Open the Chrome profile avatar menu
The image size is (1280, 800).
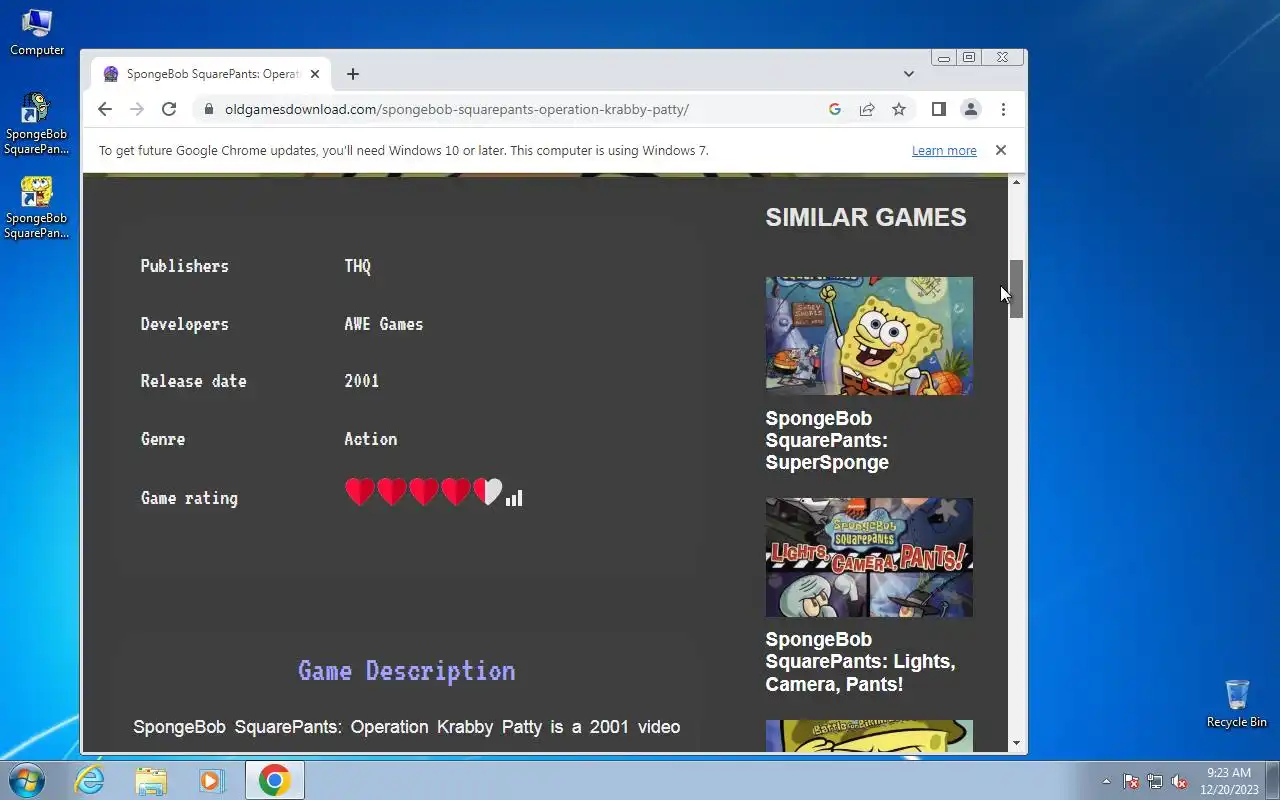pyautogui.click(x=970, y=109)
